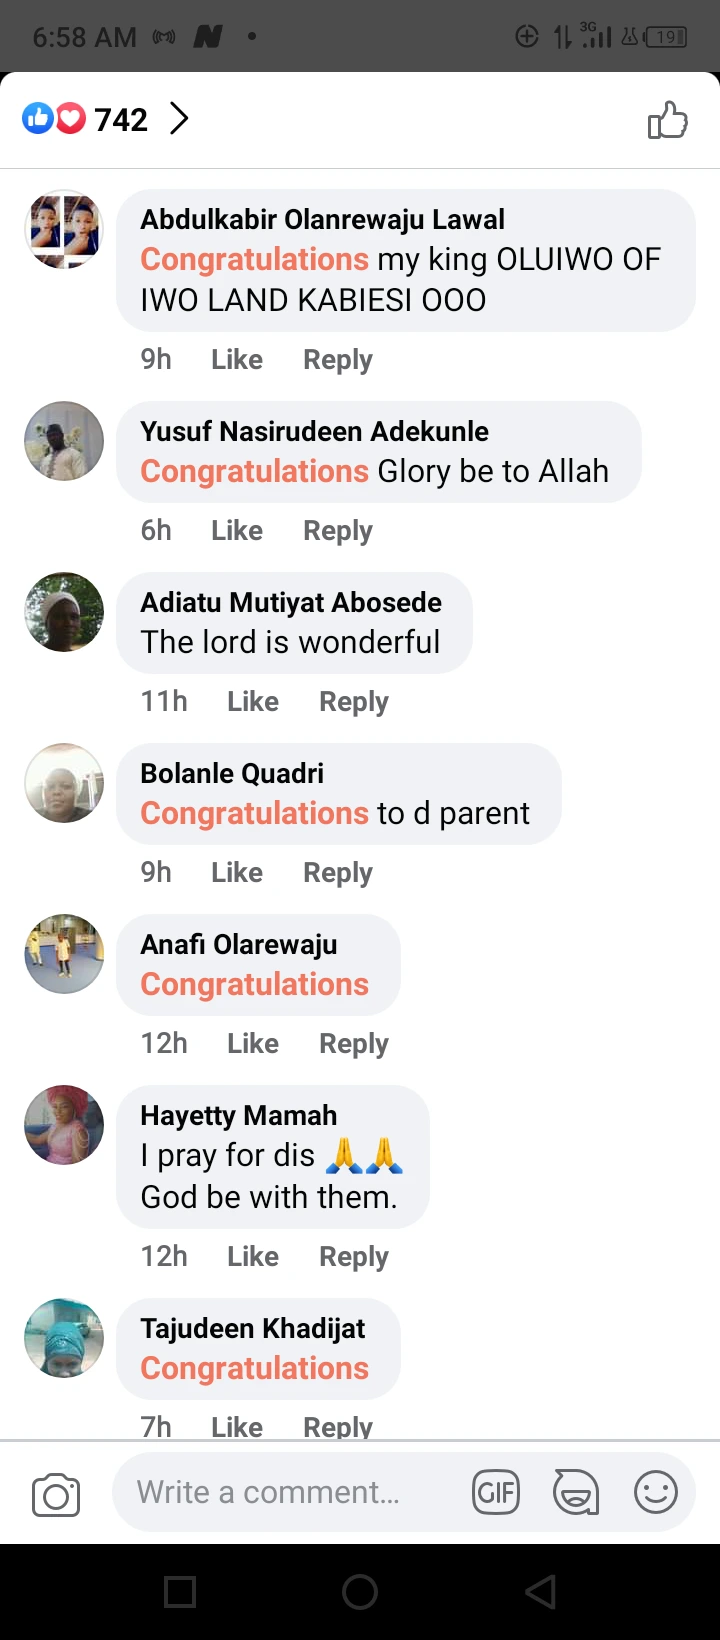The height and width of the screenshot is (1640, 720).
Task: Like Yusuf Nasirudeen Adekunle's comment
Action: [x=237, y=531]
